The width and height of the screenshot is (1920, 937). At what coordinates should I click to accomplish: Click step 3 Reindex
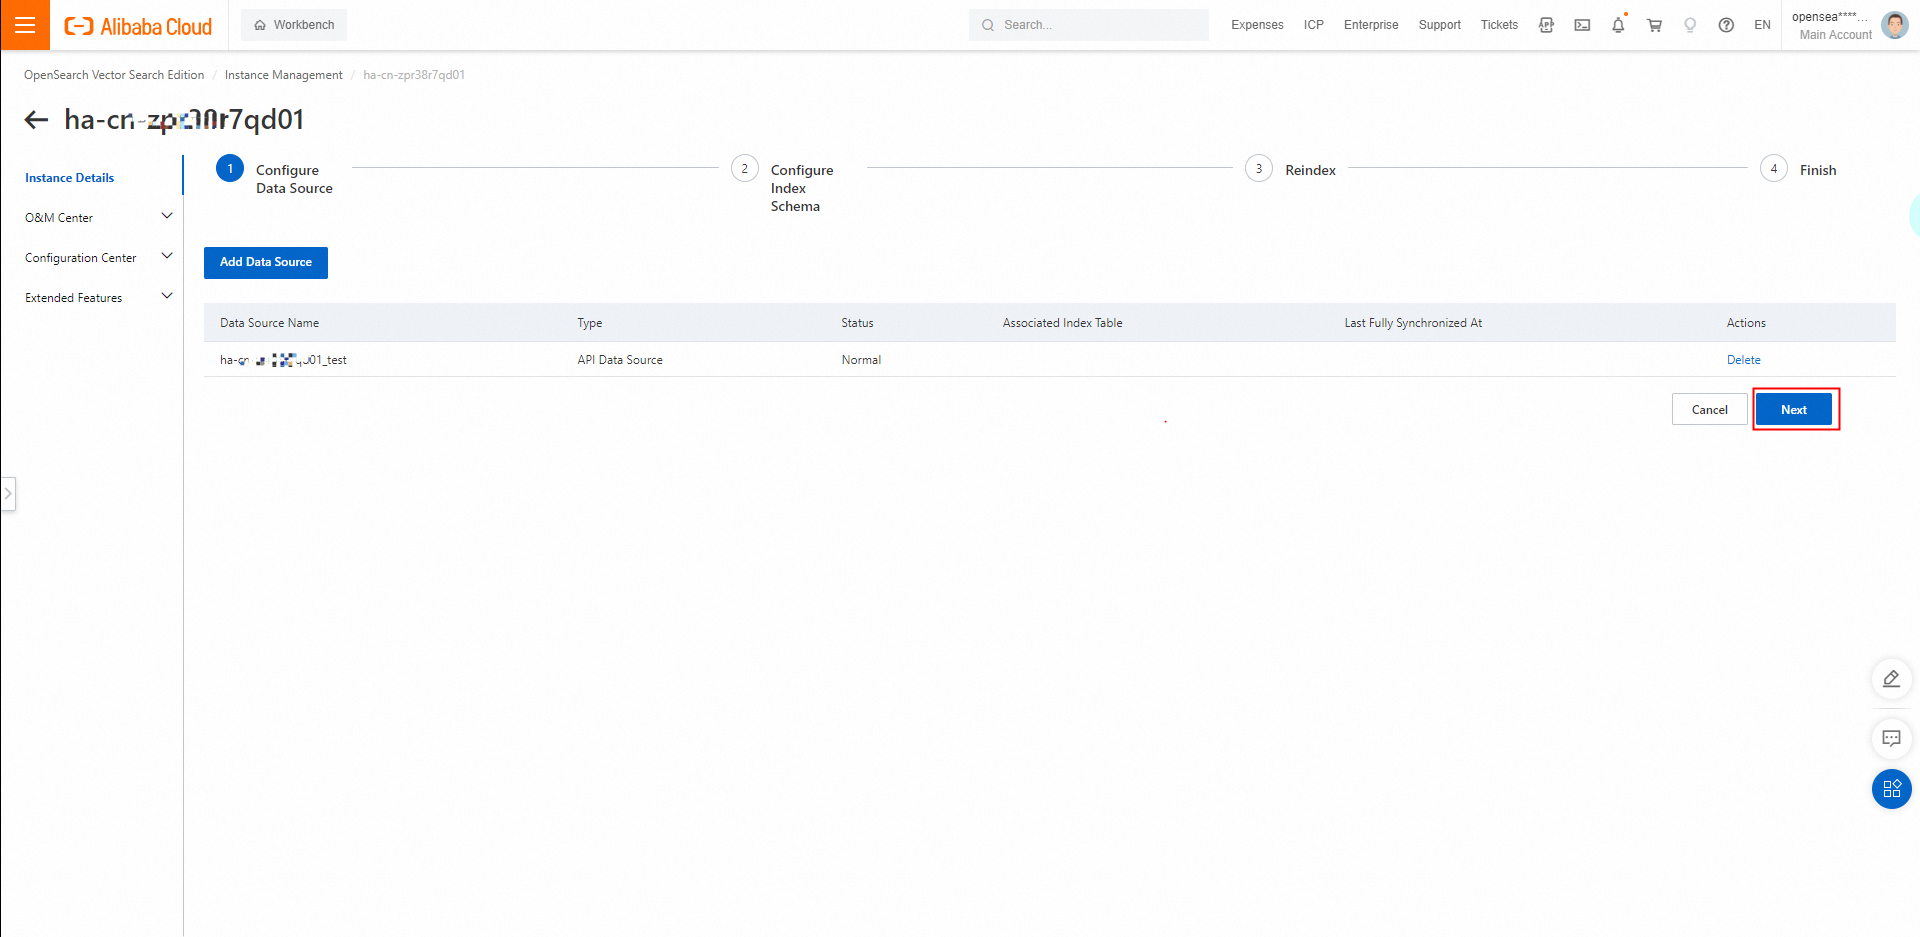(1291, 169)
